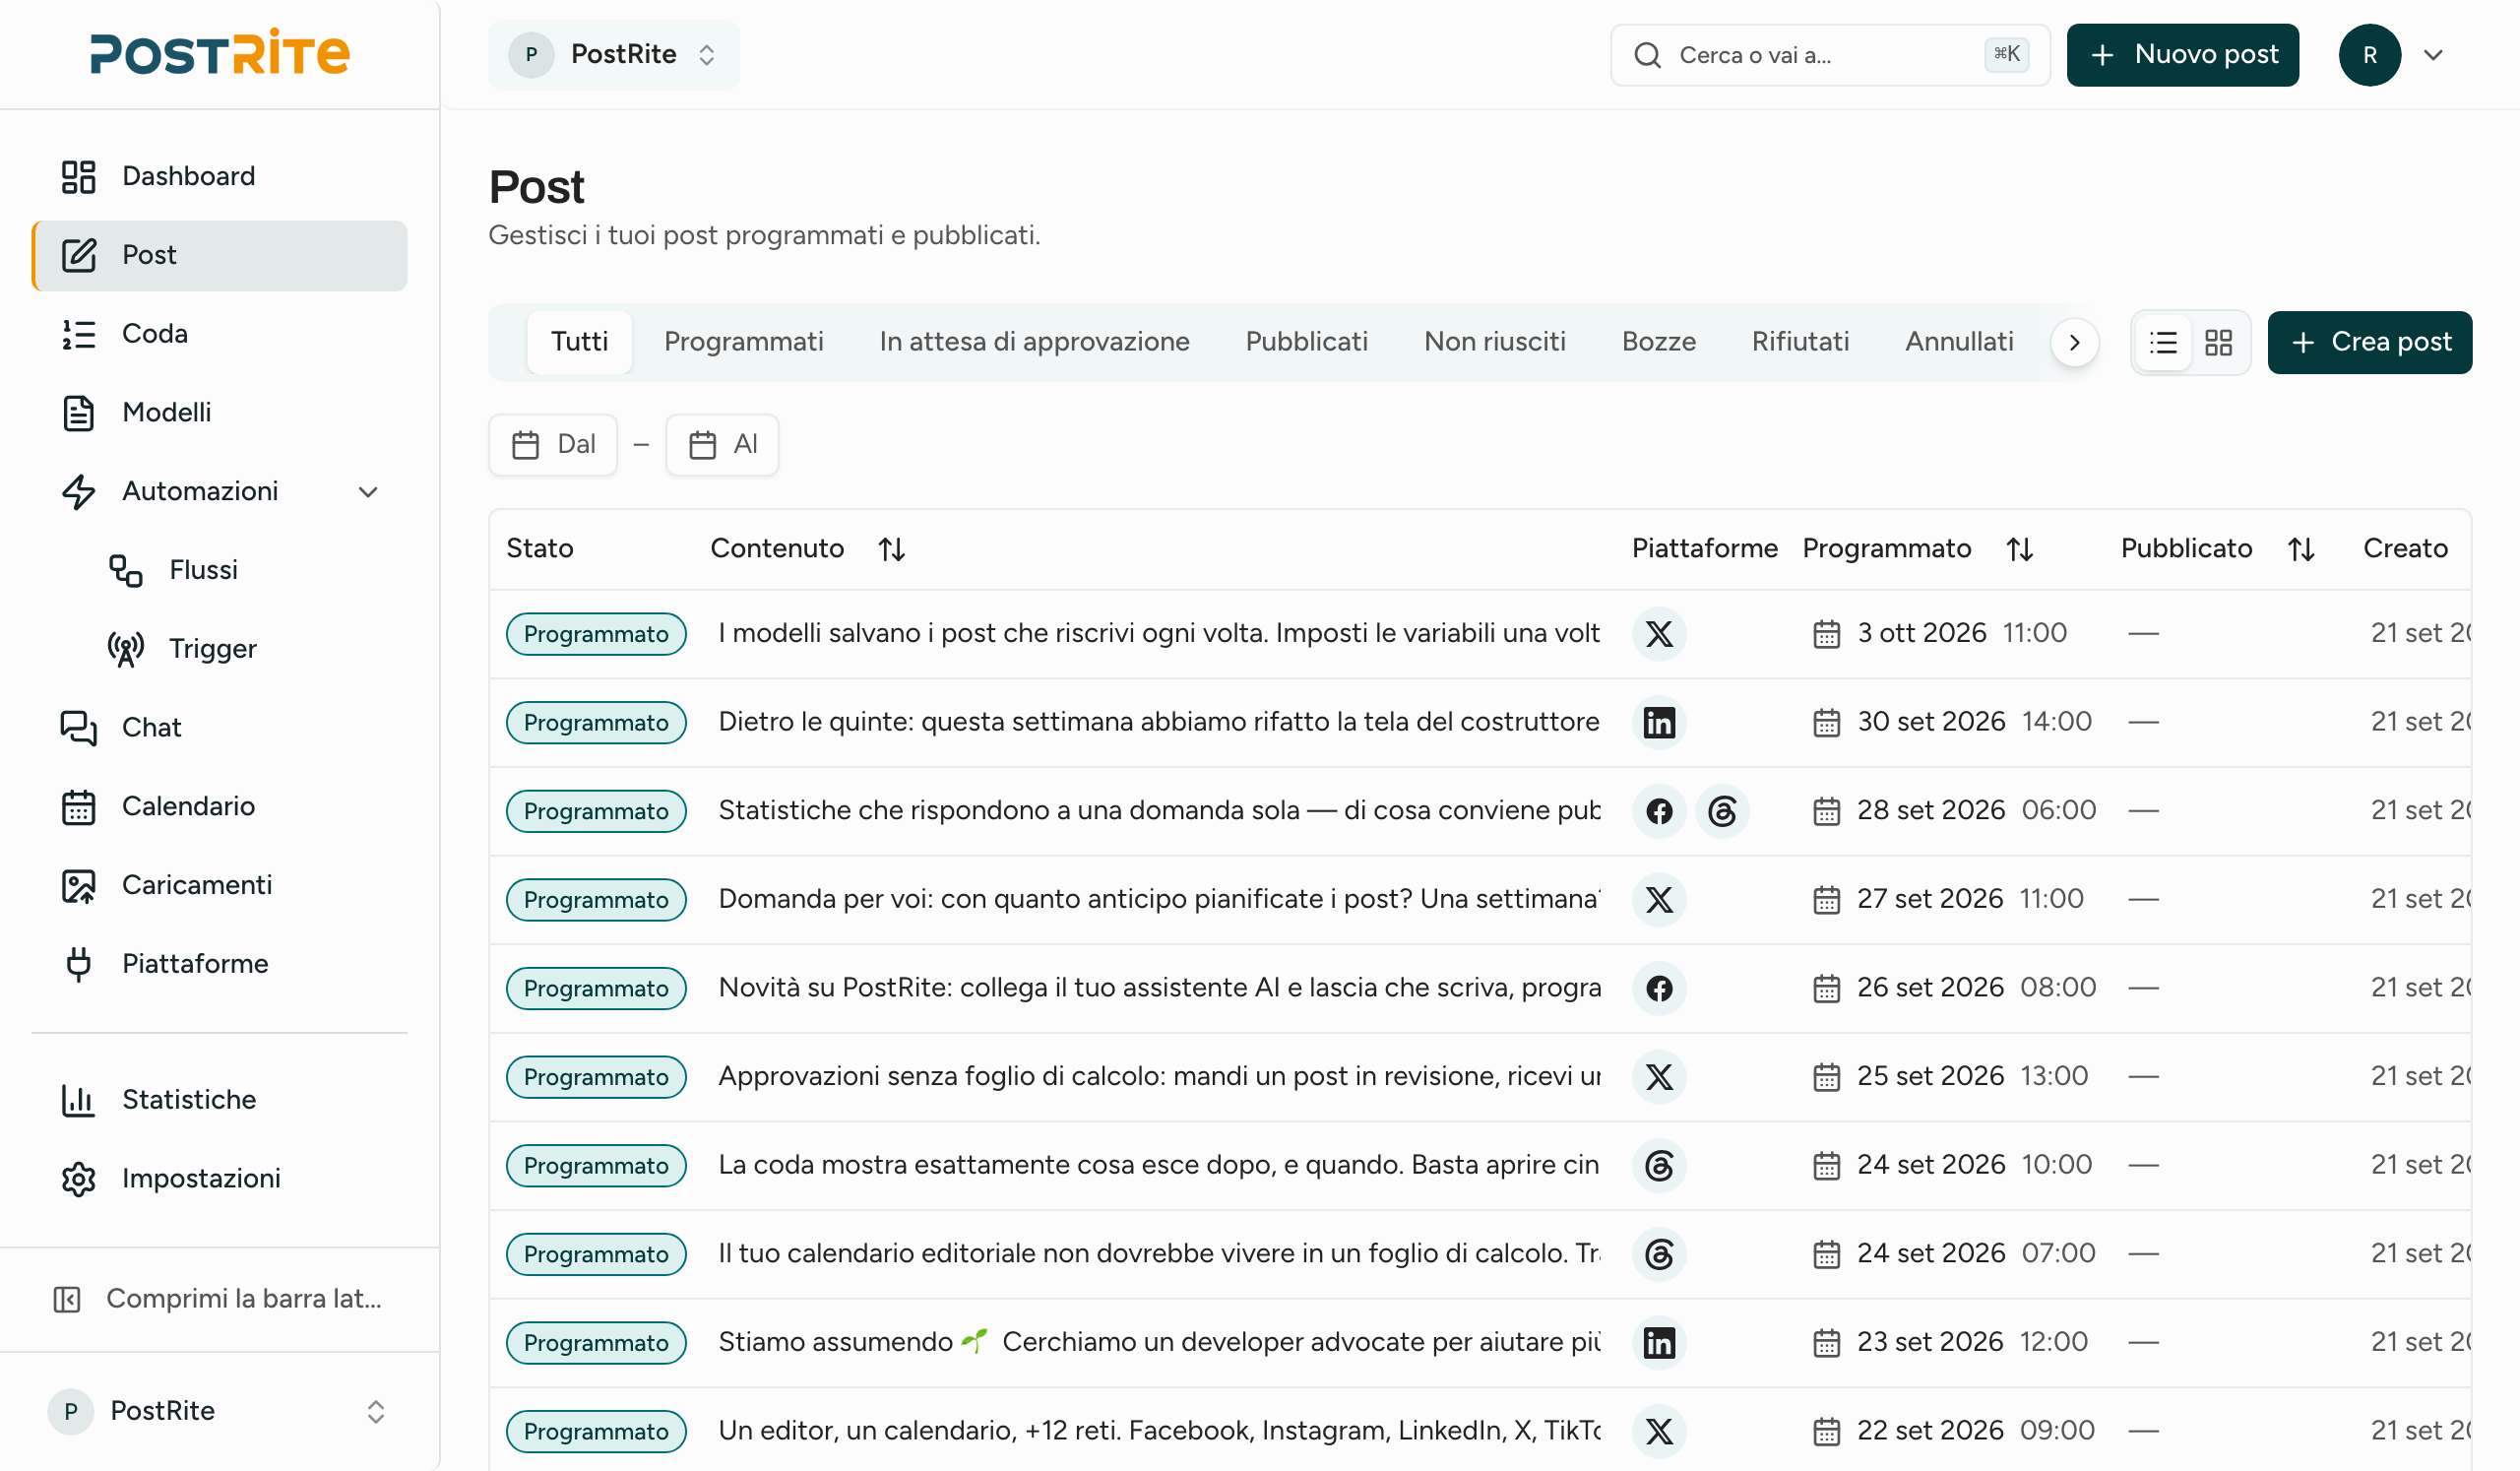The image size is (2520, 1471).
Task: Click calendar icon beside 3 ott 2026
Action: pyautogui.click(x=1826, y=634)
